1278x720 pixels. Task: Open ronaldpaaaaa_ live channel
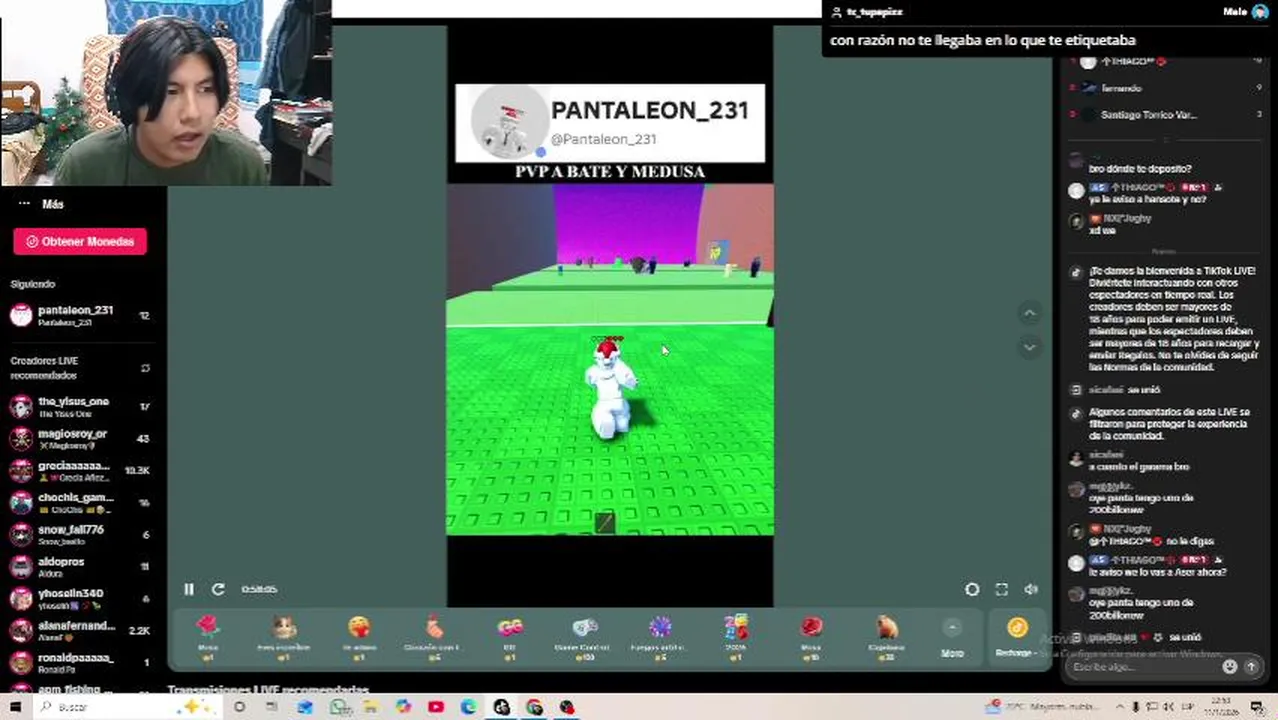80,663
